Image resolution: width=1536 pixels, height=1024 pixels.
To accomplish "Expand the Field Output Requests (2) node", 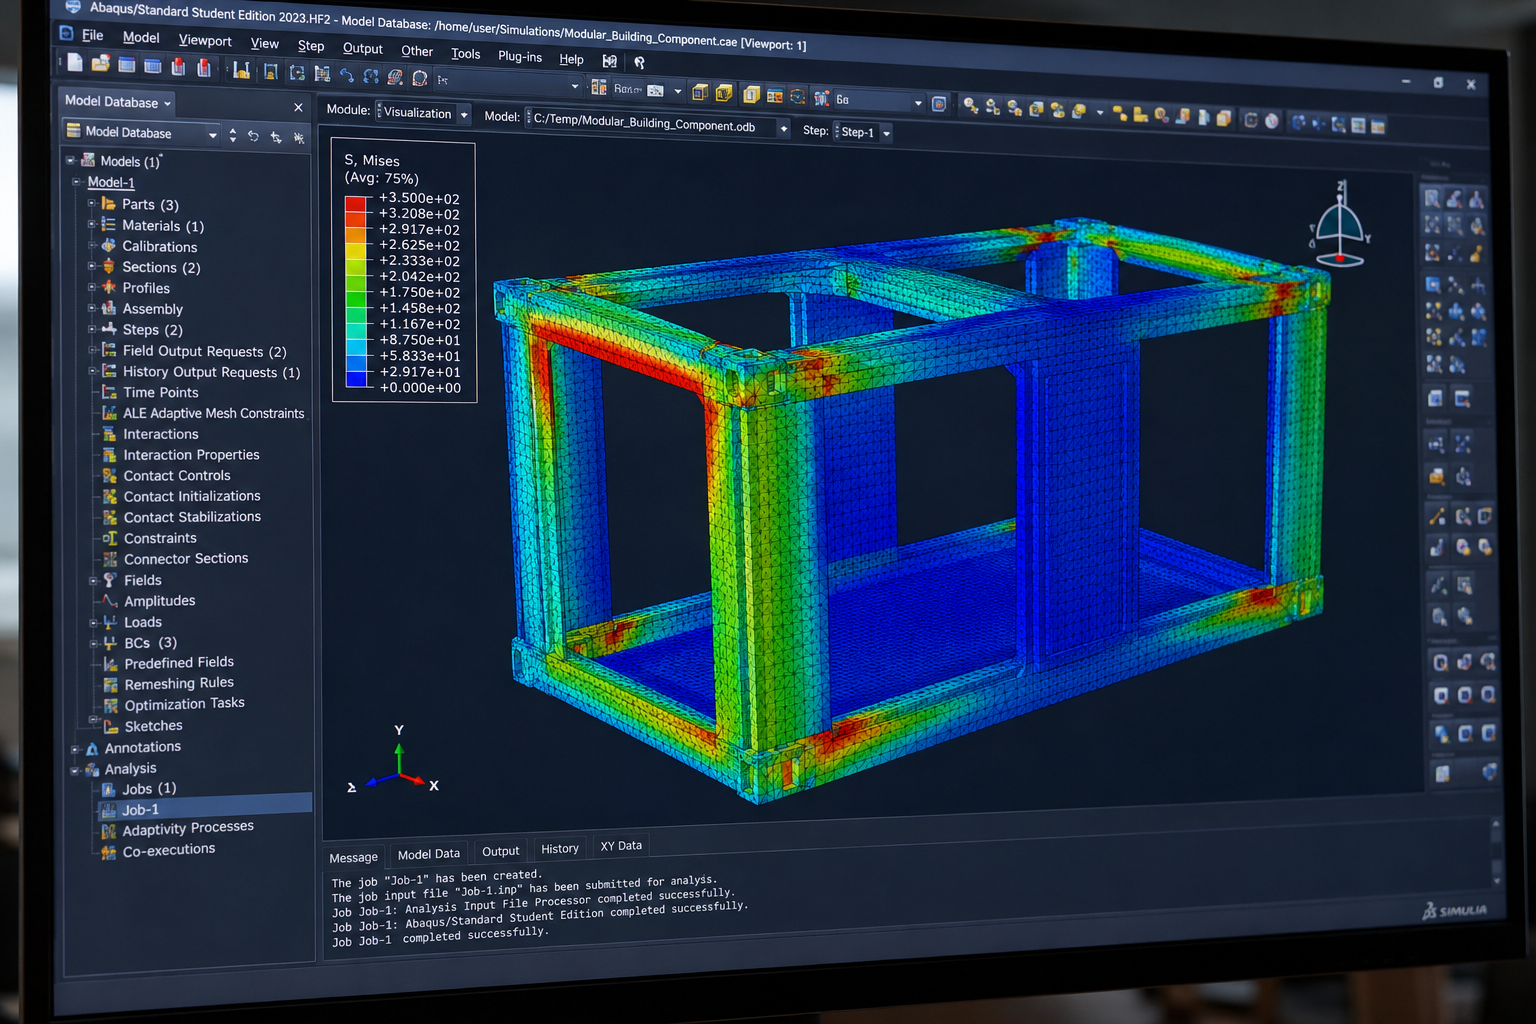I will [x=92, y=349].
